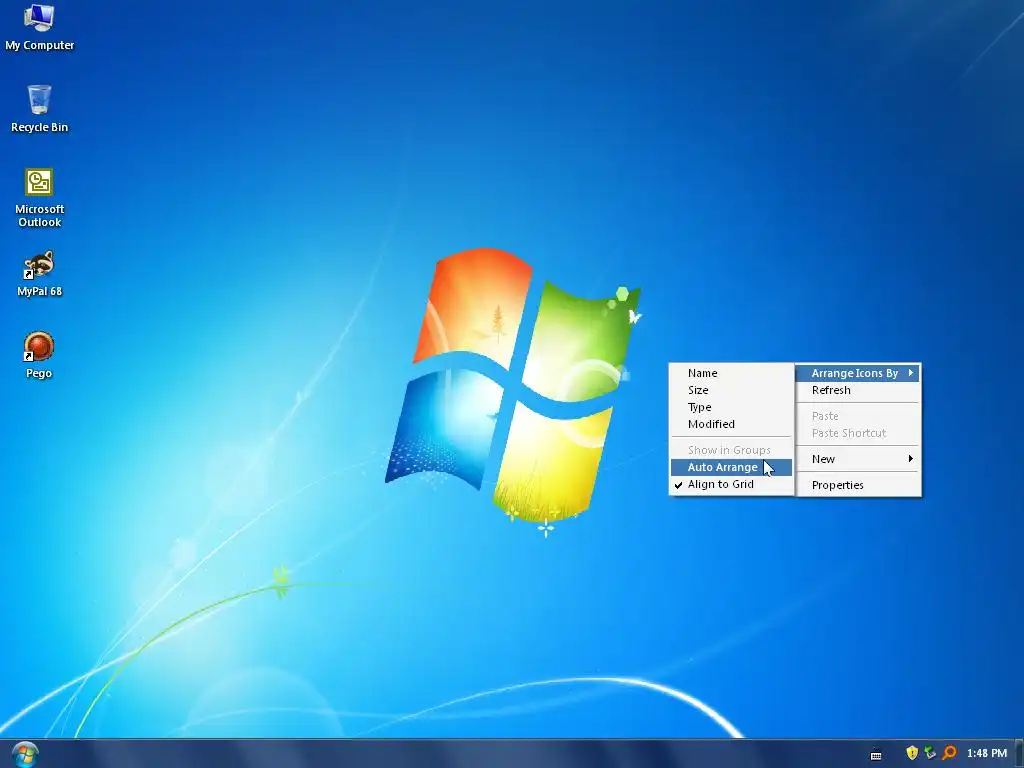Select the My Computer desktop icon
This screenshot has width=1024, height=768.
click(39, 27)
